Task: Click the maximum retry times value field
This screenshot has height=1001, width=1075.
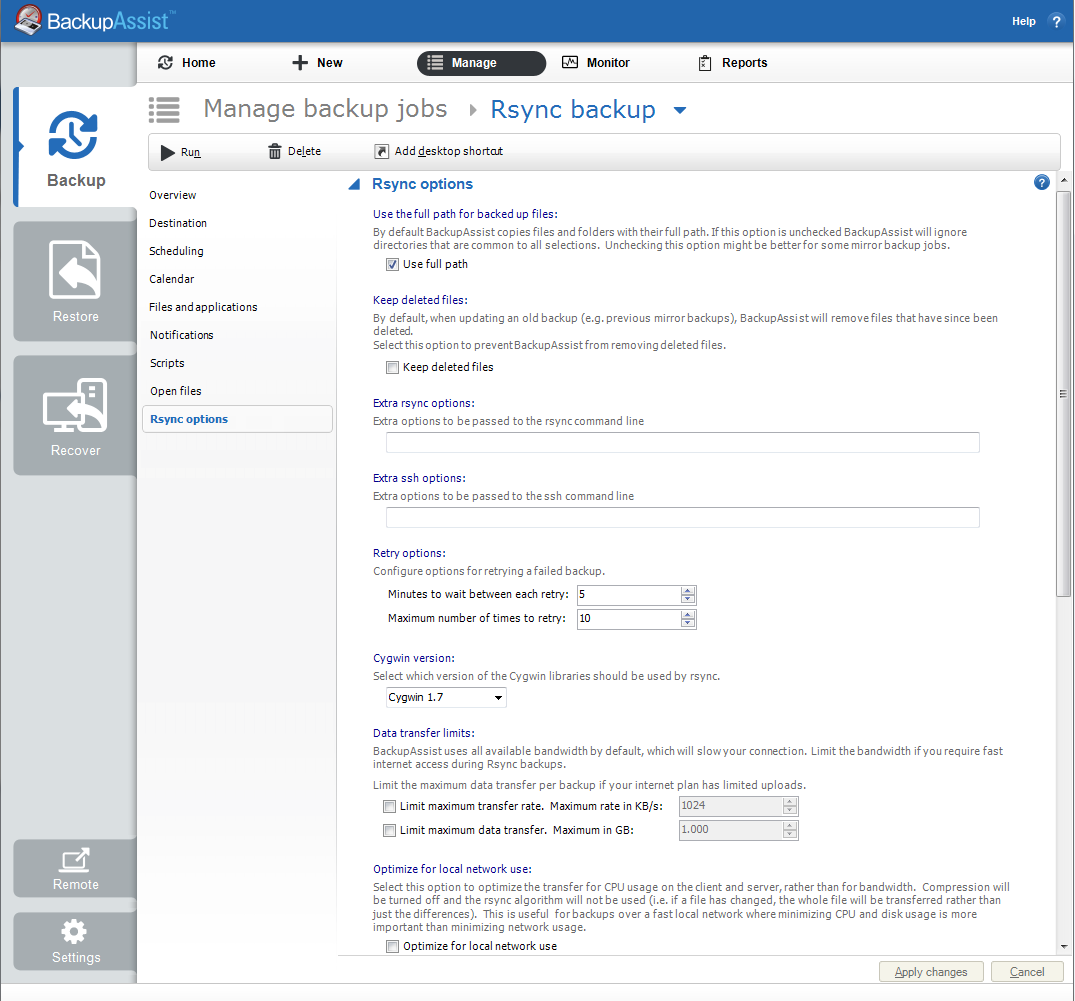Action: (x=629, y=619)
